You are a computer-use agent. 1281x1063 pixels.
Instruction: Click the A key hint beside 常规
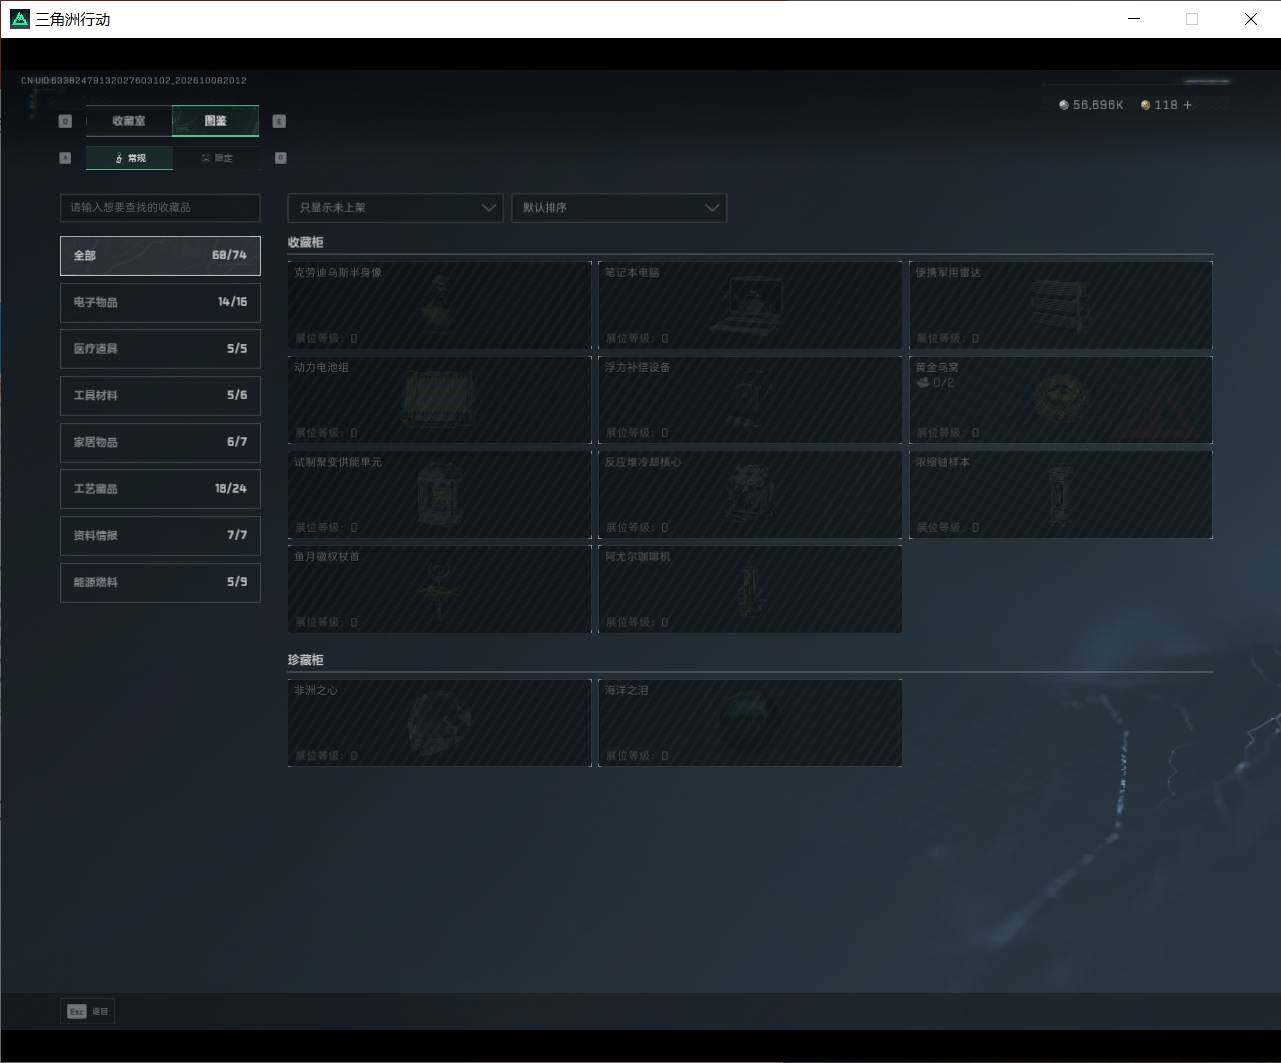pos(65,158)
